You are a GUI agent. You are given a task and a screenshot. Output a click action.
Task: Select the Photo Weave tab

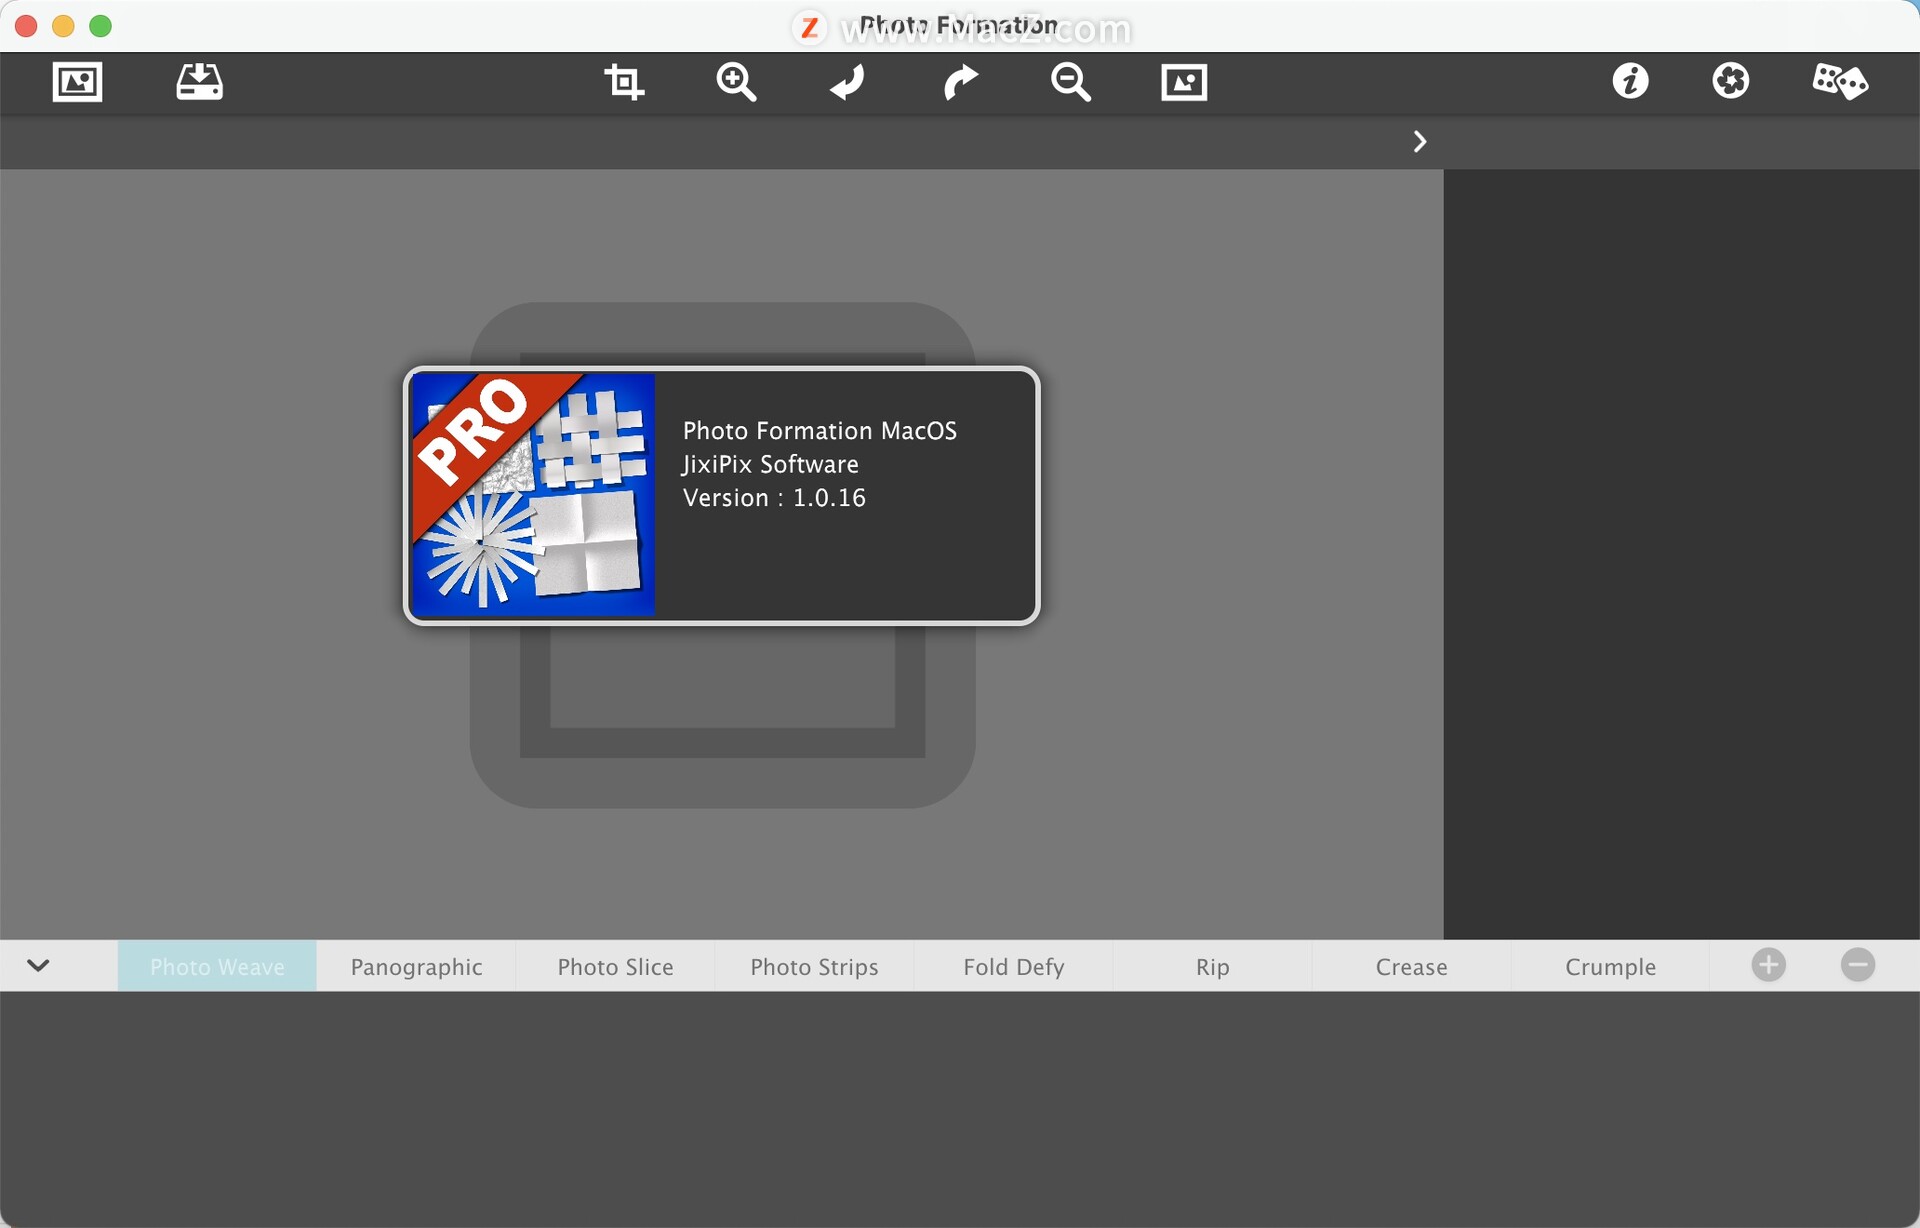pyautogui.click(x=217, y=966)
